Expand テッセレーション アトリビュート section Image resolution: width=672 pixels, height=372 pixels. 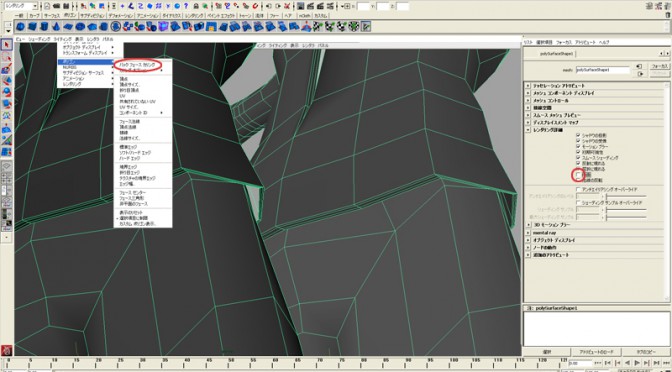click(x=528, y=86)
